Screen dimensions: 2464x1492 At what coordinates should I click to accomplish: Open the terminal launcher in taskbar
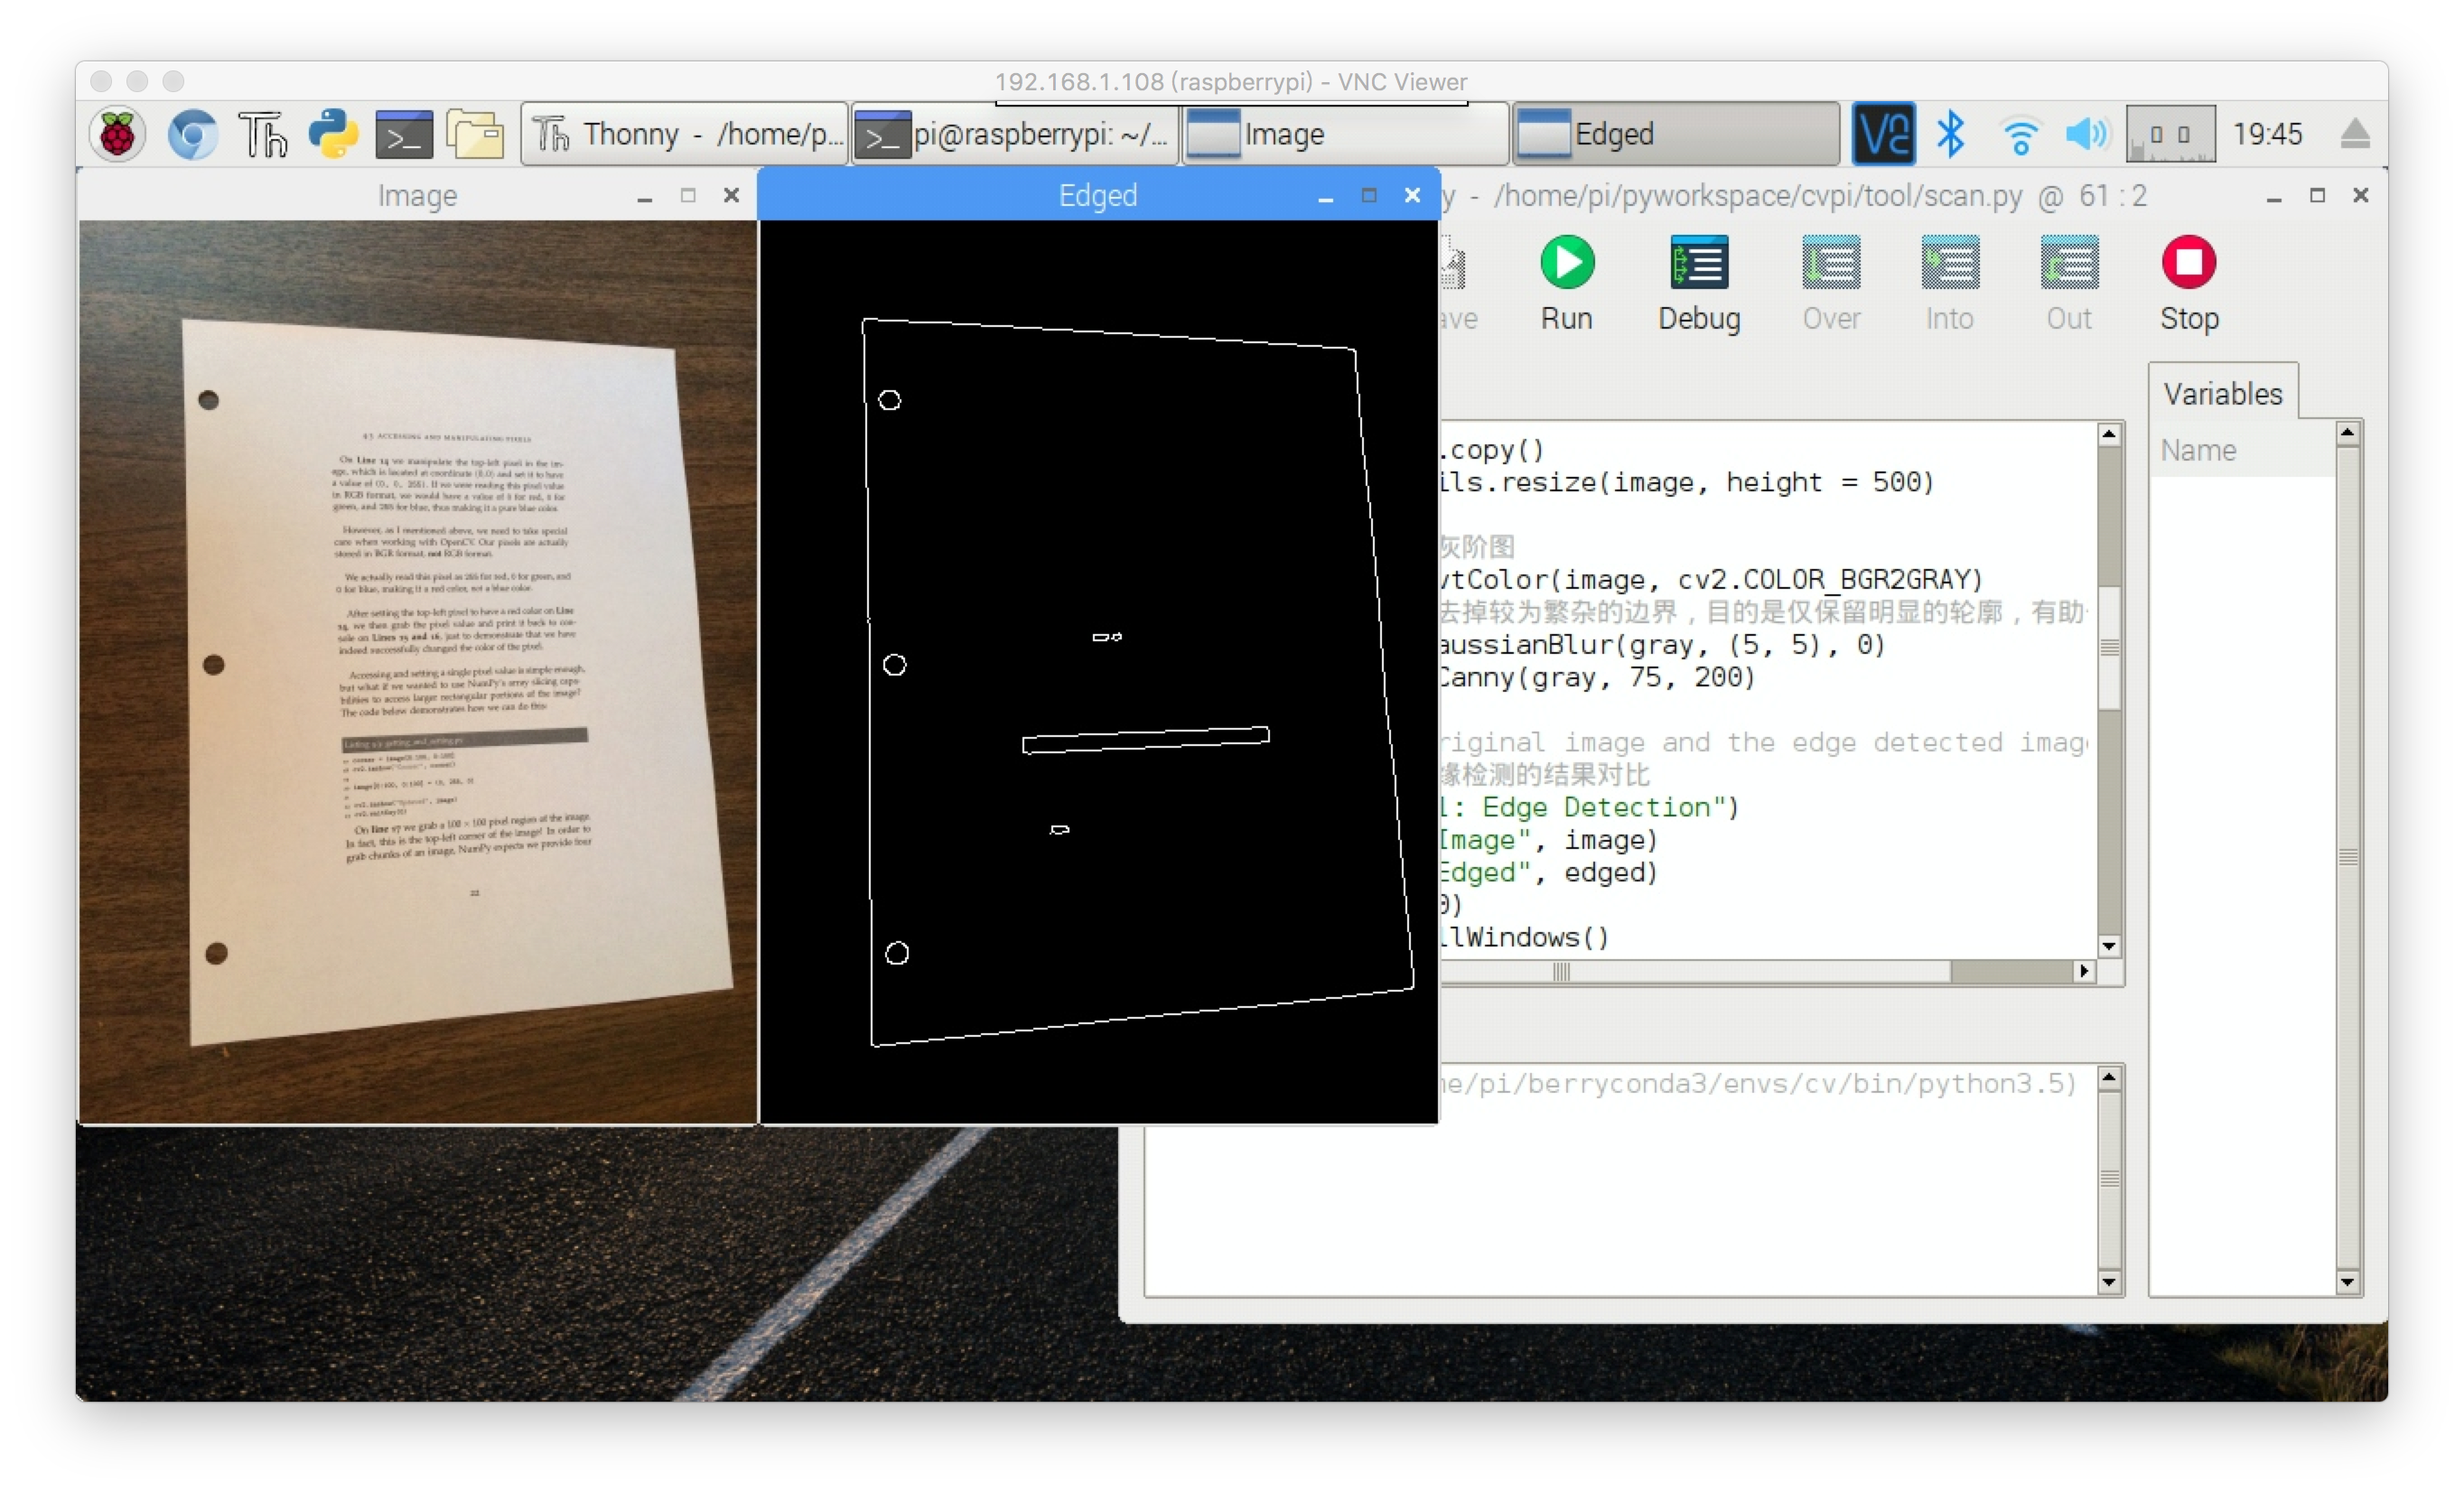point(403,134)
